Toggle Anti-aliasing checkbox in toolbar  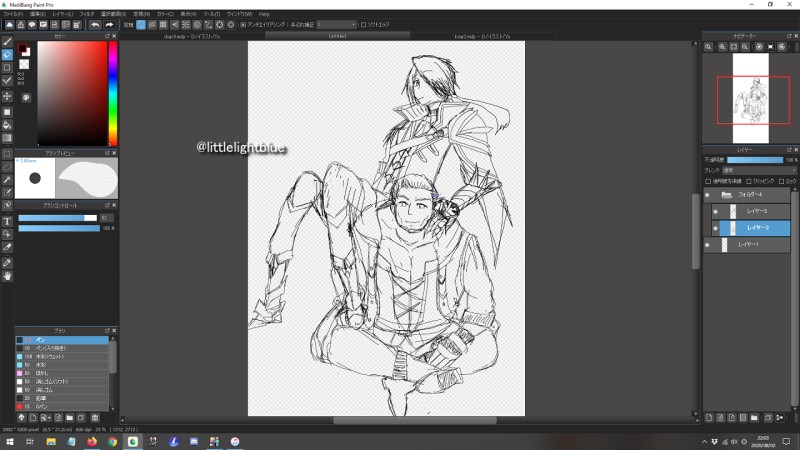243,24
